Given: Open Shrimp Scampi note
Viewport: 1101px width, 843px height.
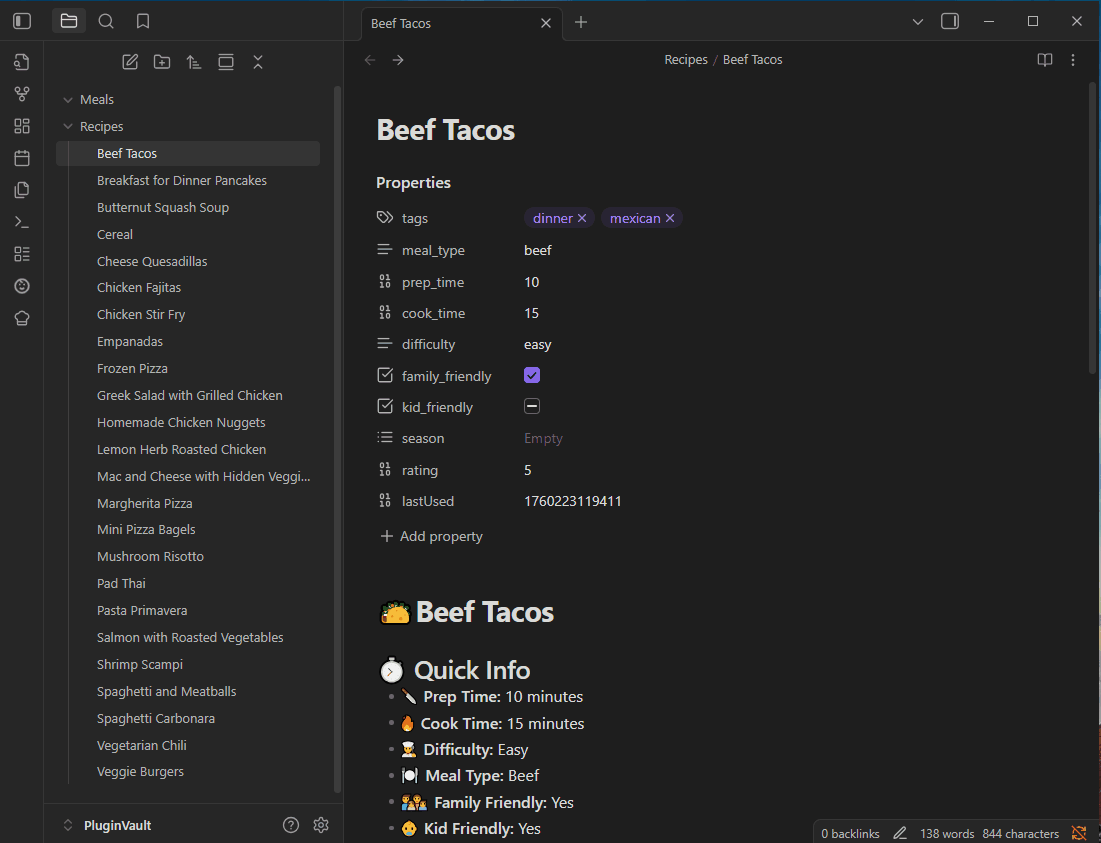Looking at the screenshot, I should point(140,664).
